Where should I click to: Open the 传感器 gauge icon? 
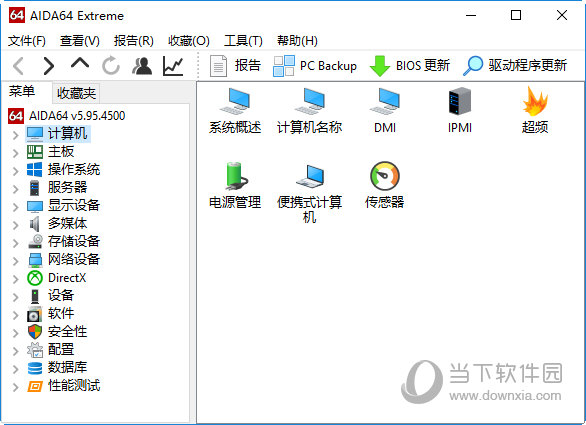click(385, 176)
